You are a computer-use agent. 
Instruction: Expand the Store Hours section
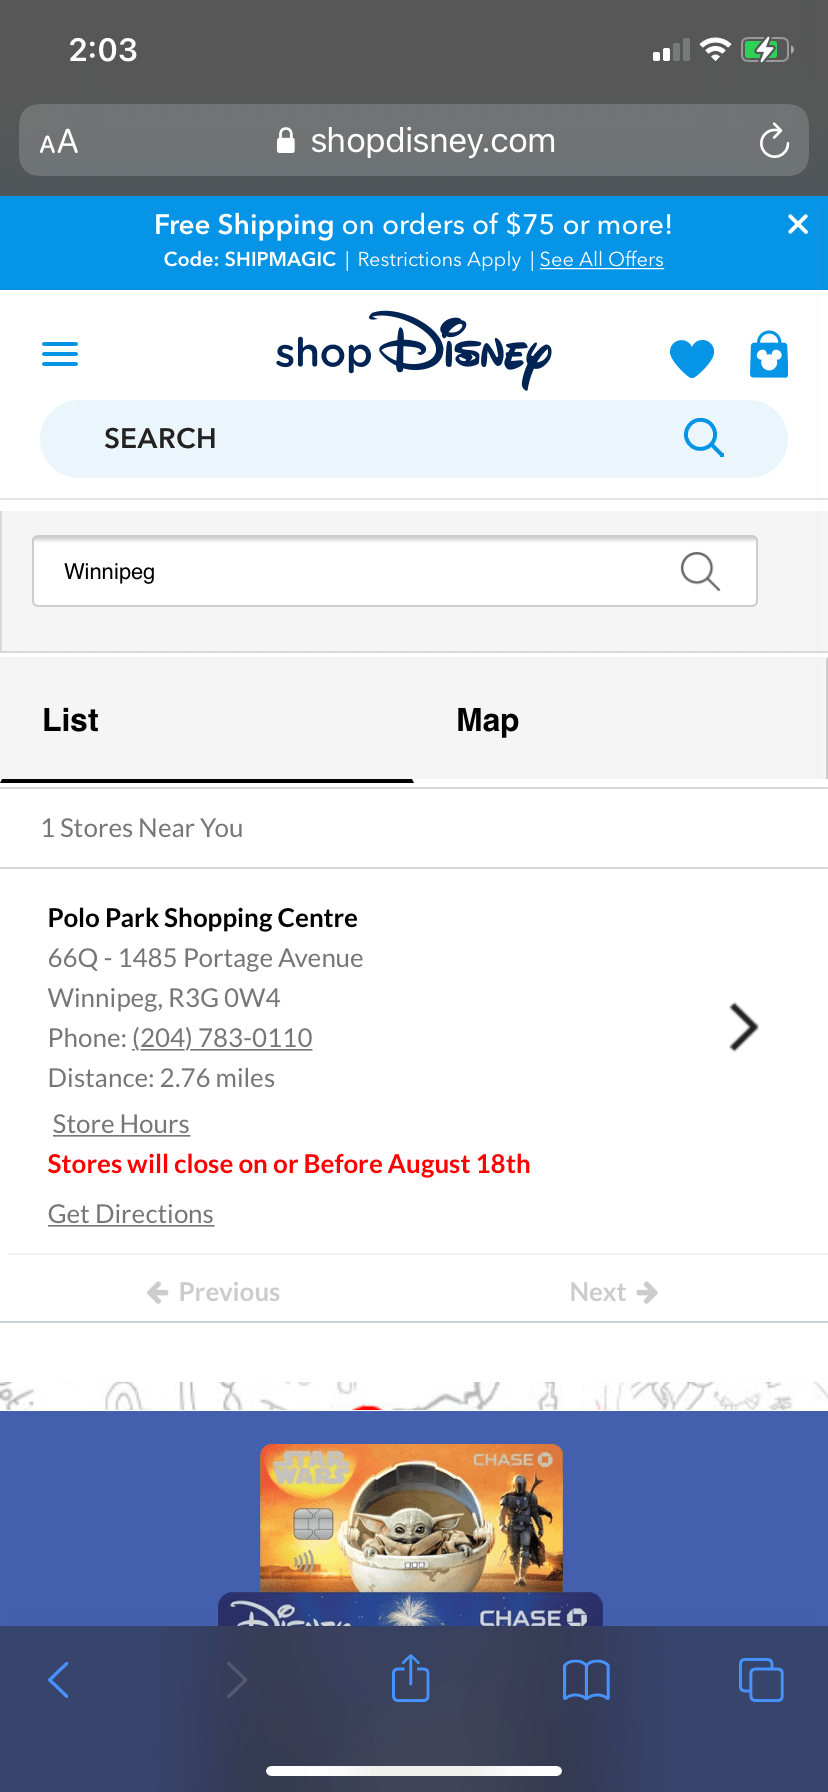[121, 1124]
